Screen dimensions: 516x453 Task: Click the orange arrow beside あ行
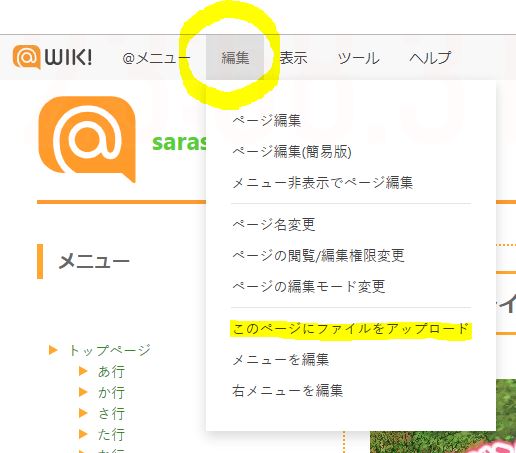tap(83, 371)
